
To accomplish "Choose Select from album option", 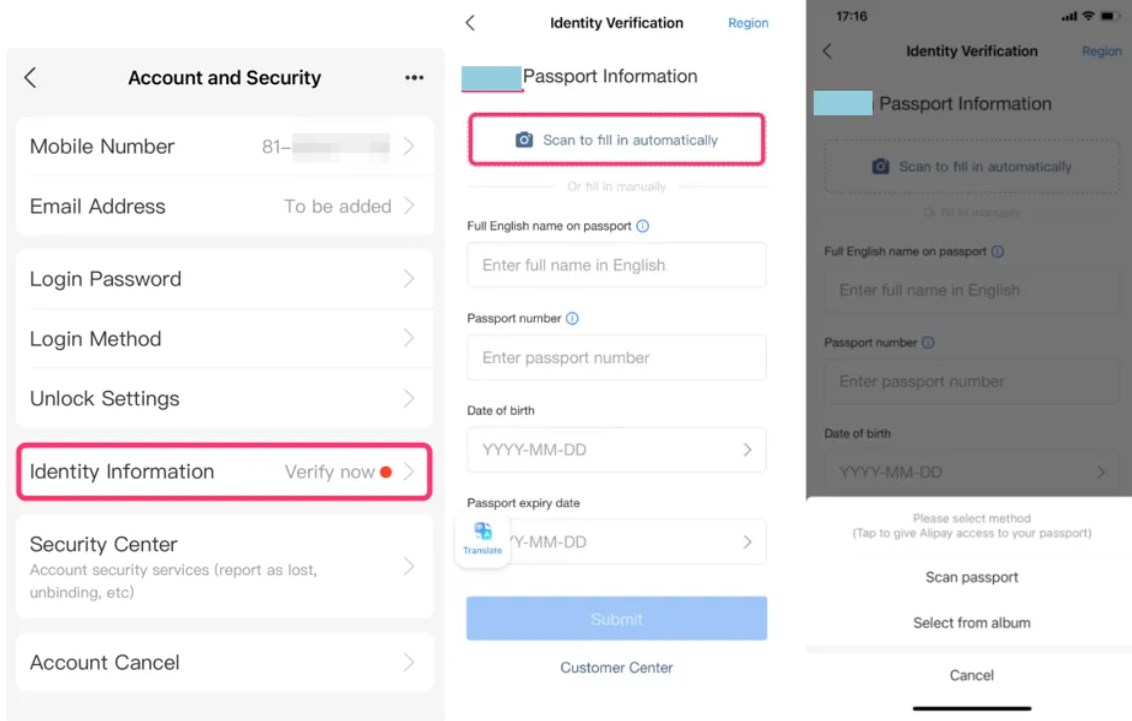I will click(x=972, y=623).
